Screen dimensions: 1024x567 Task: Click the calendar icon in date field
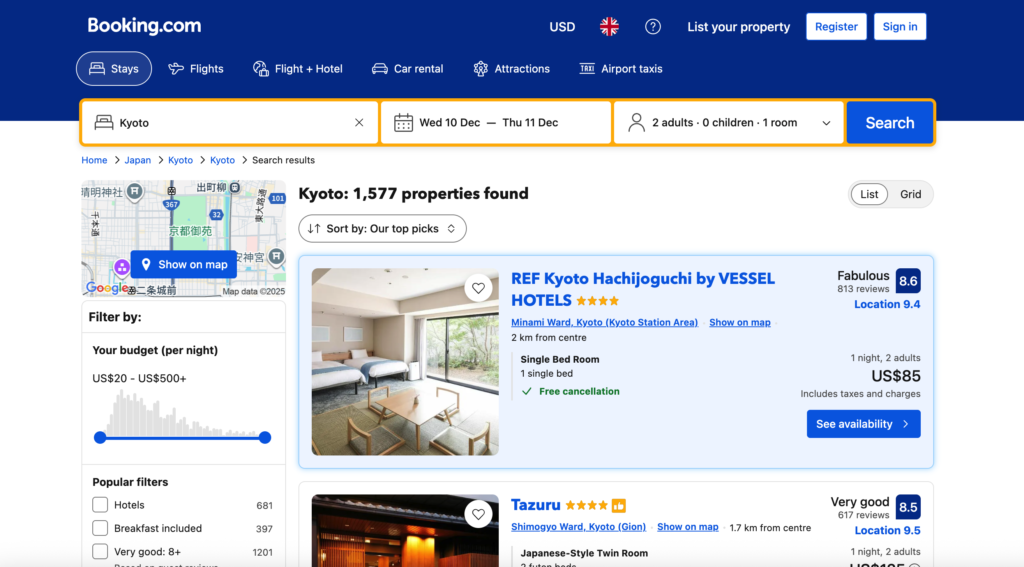(x=403, y=123)
